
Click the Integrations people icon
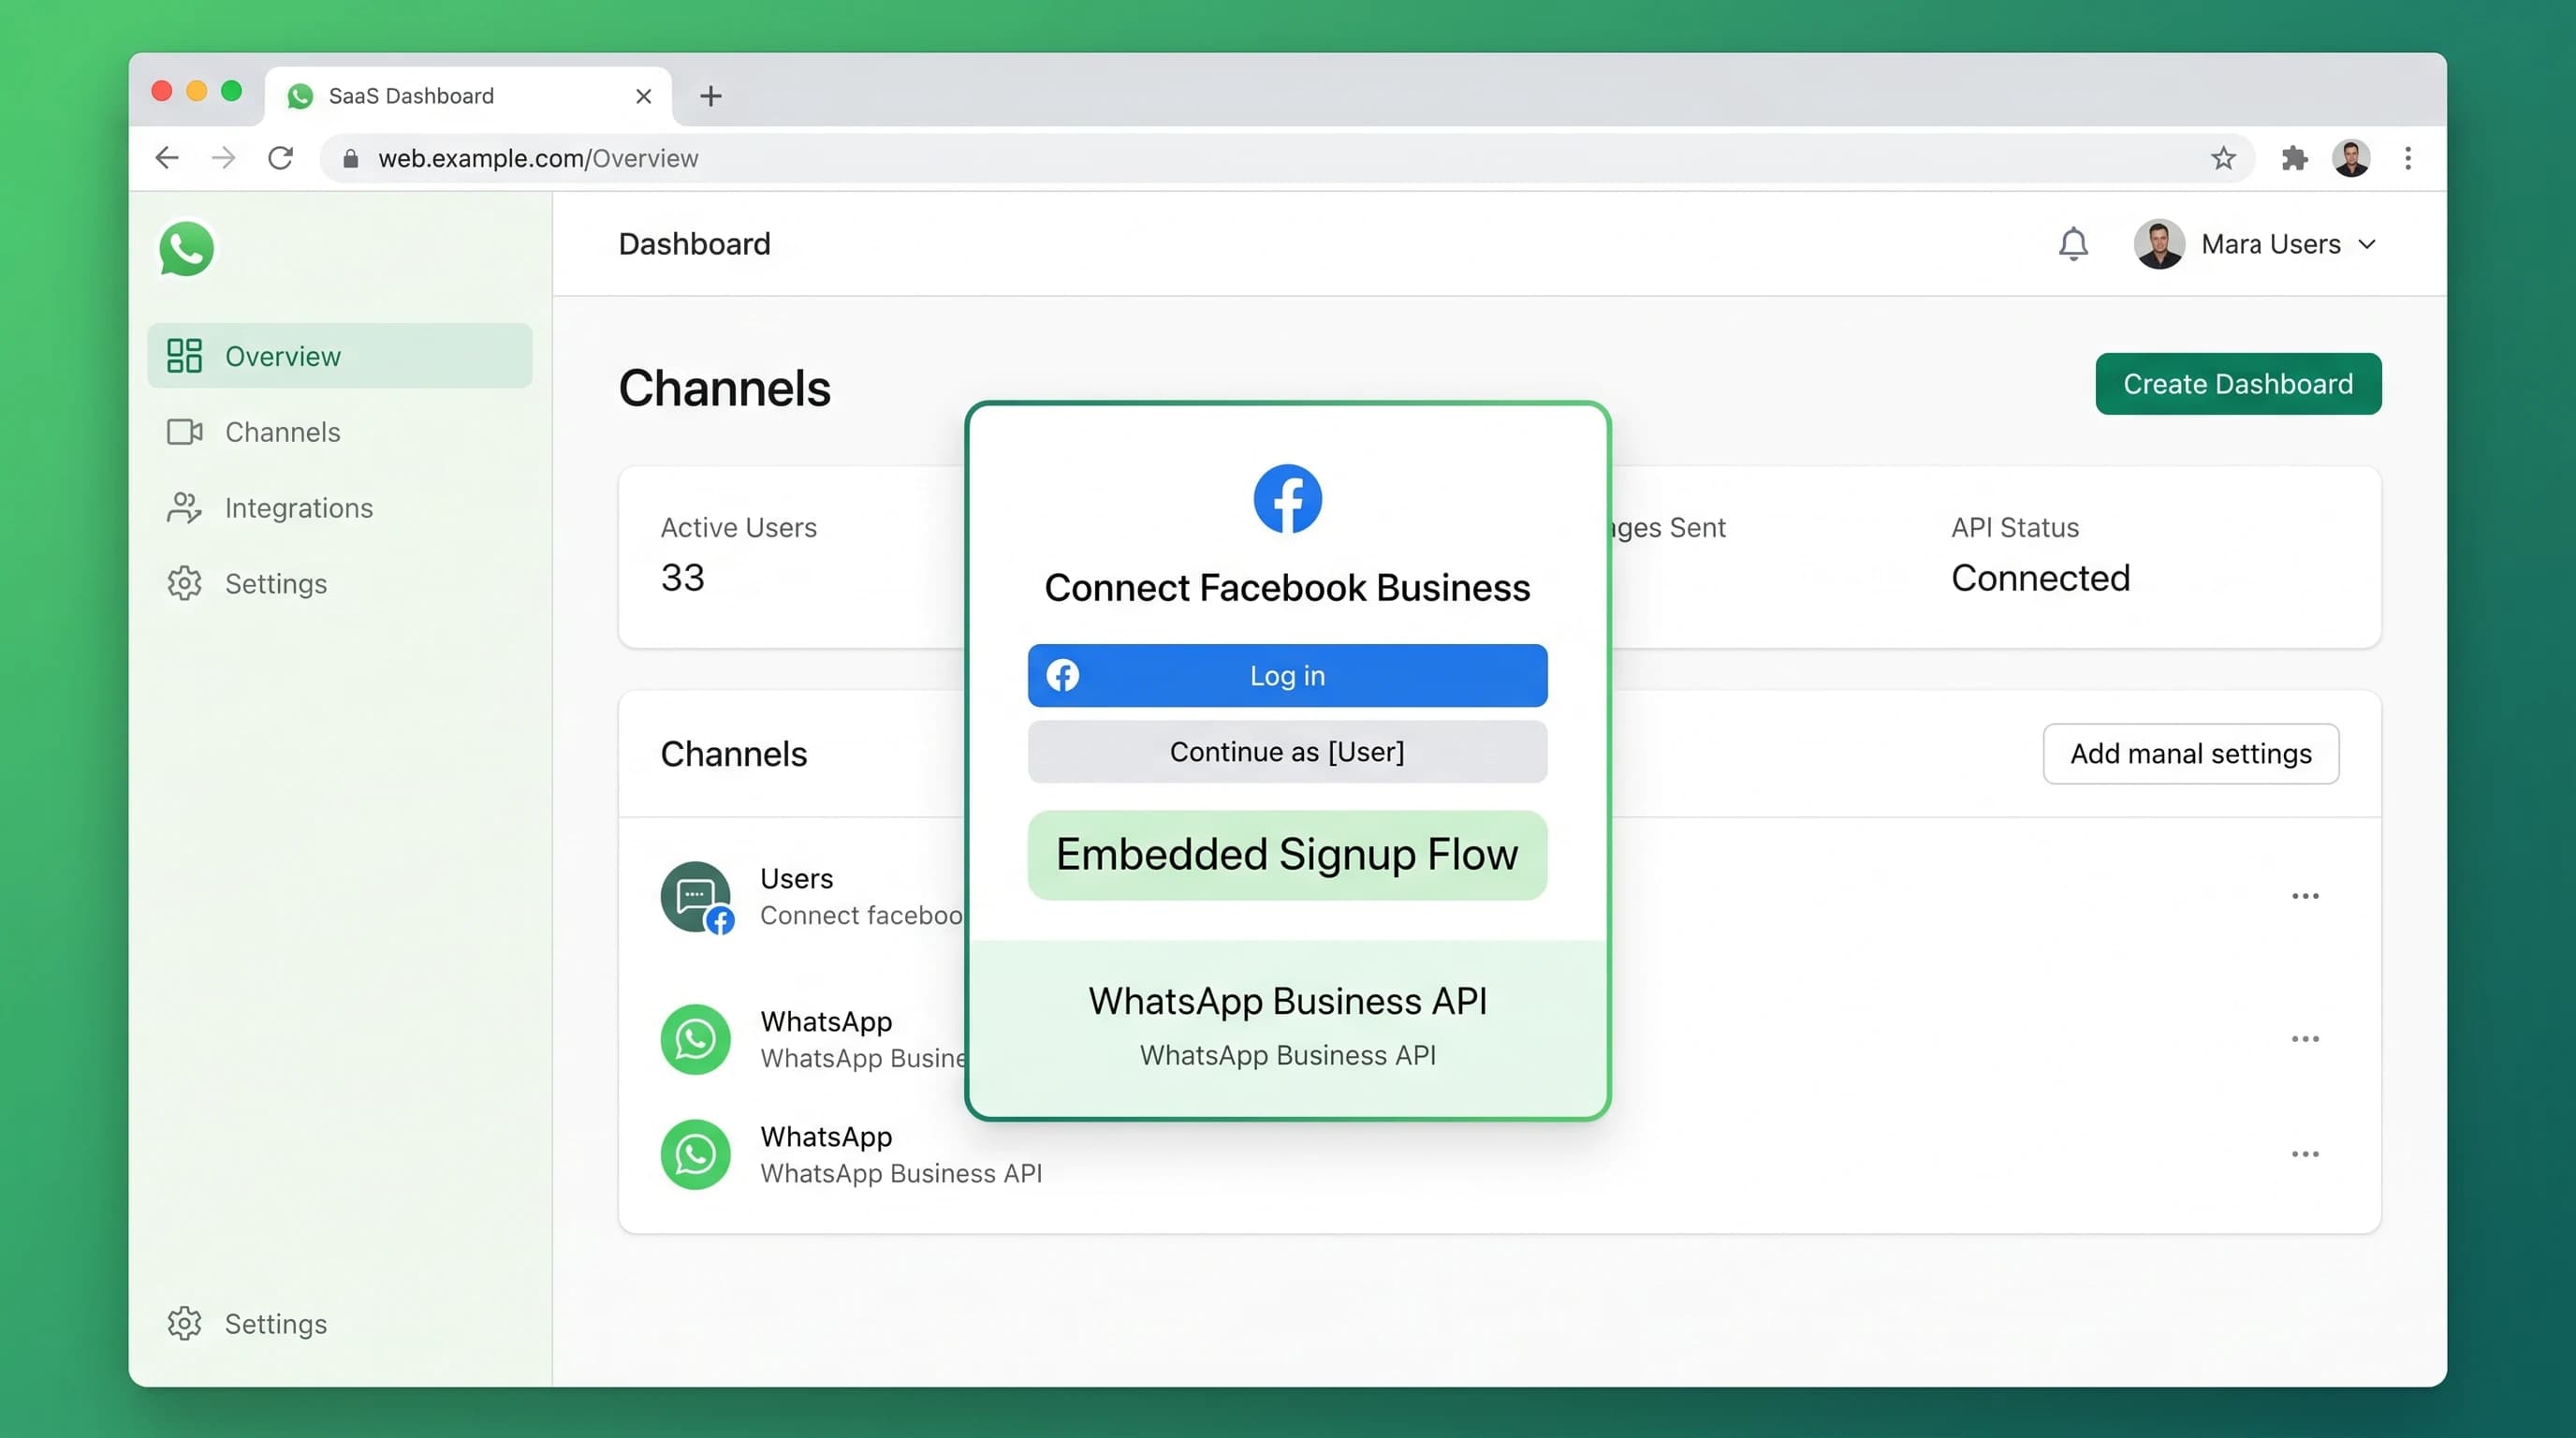(x=184, y=508)
